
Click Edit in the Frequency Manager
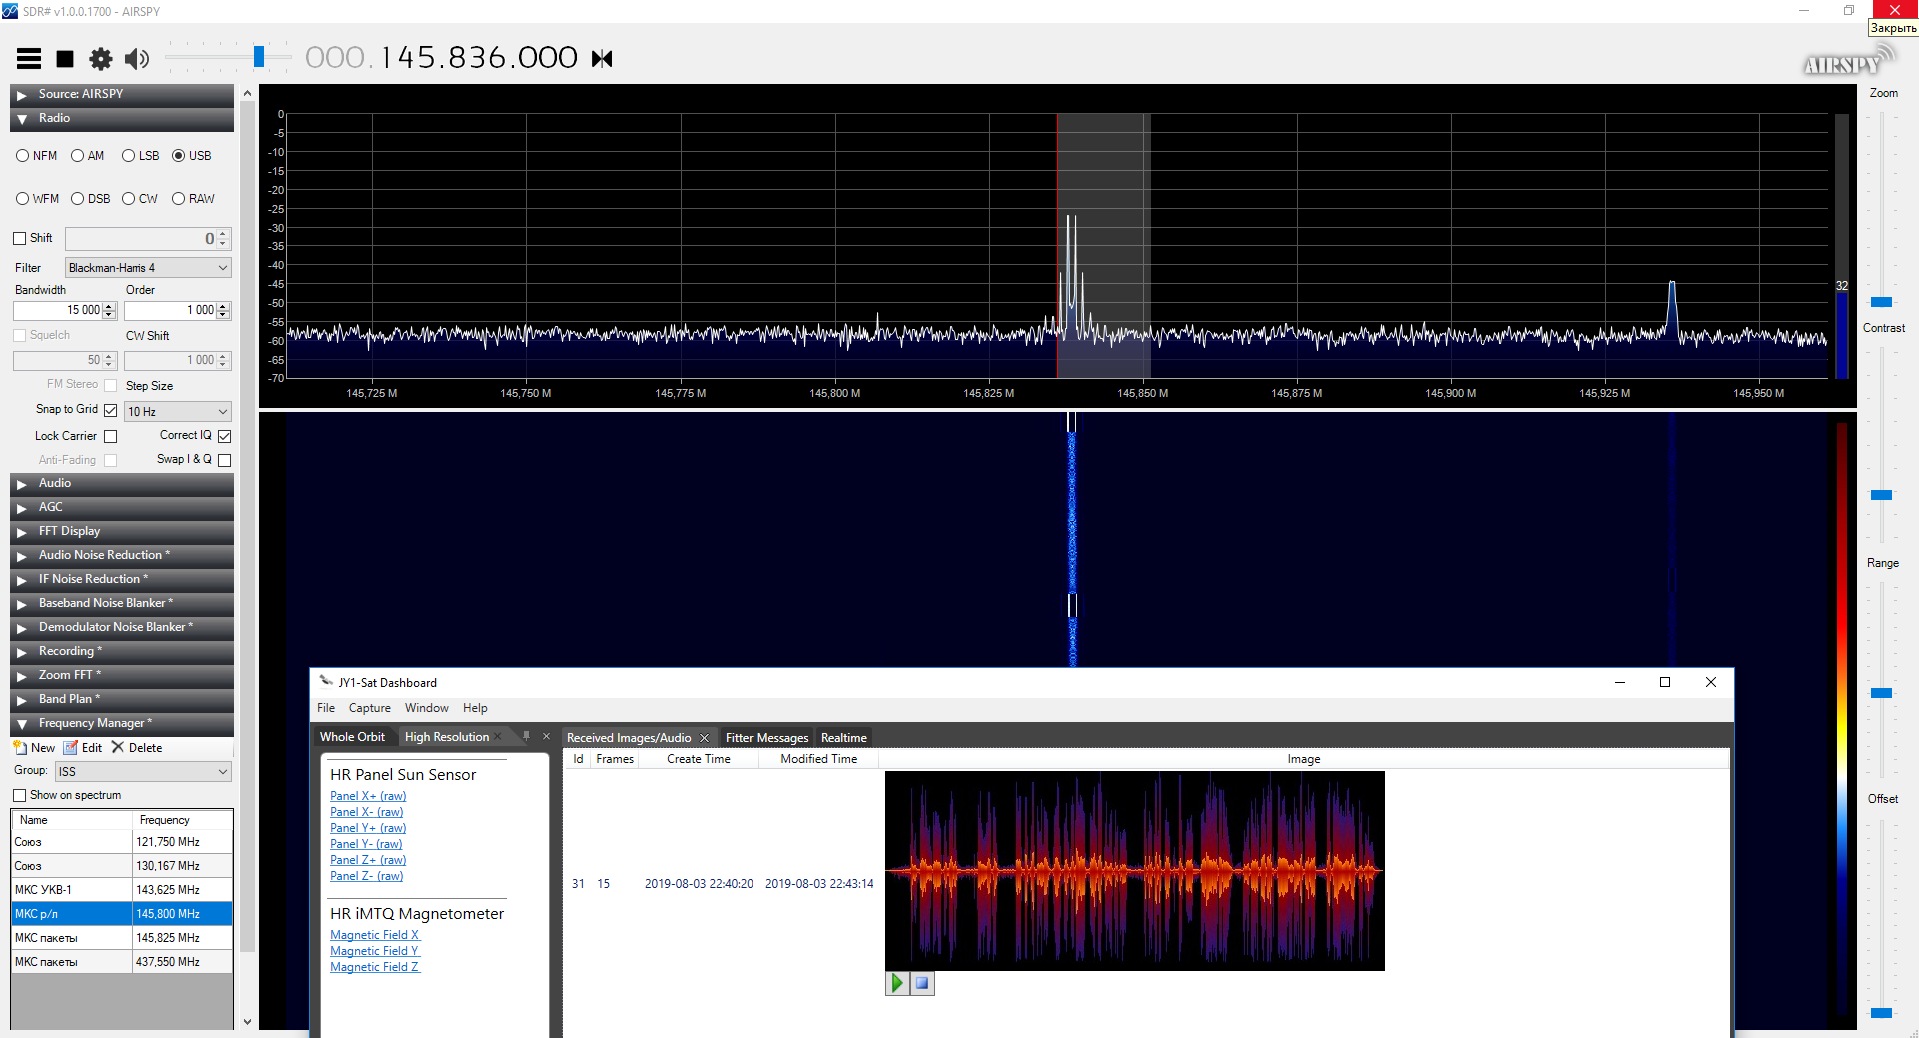(83, 748)
